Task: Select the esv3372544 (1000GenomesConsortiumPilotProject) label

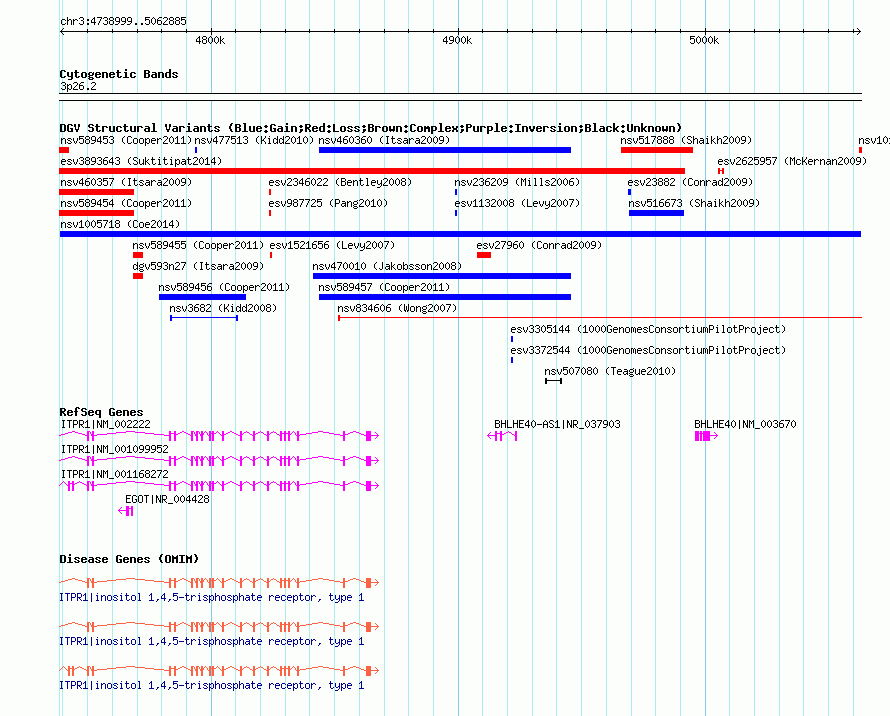Action: click(648, 350)
